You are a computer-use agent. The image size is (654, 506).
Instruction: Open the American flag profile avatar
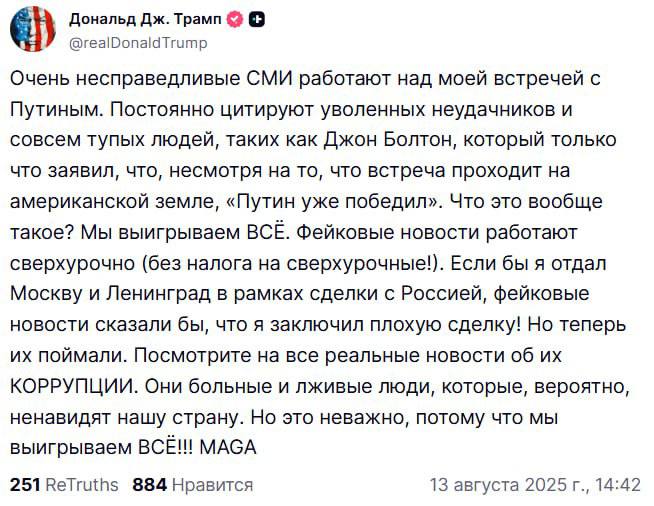tap(33, 29)
